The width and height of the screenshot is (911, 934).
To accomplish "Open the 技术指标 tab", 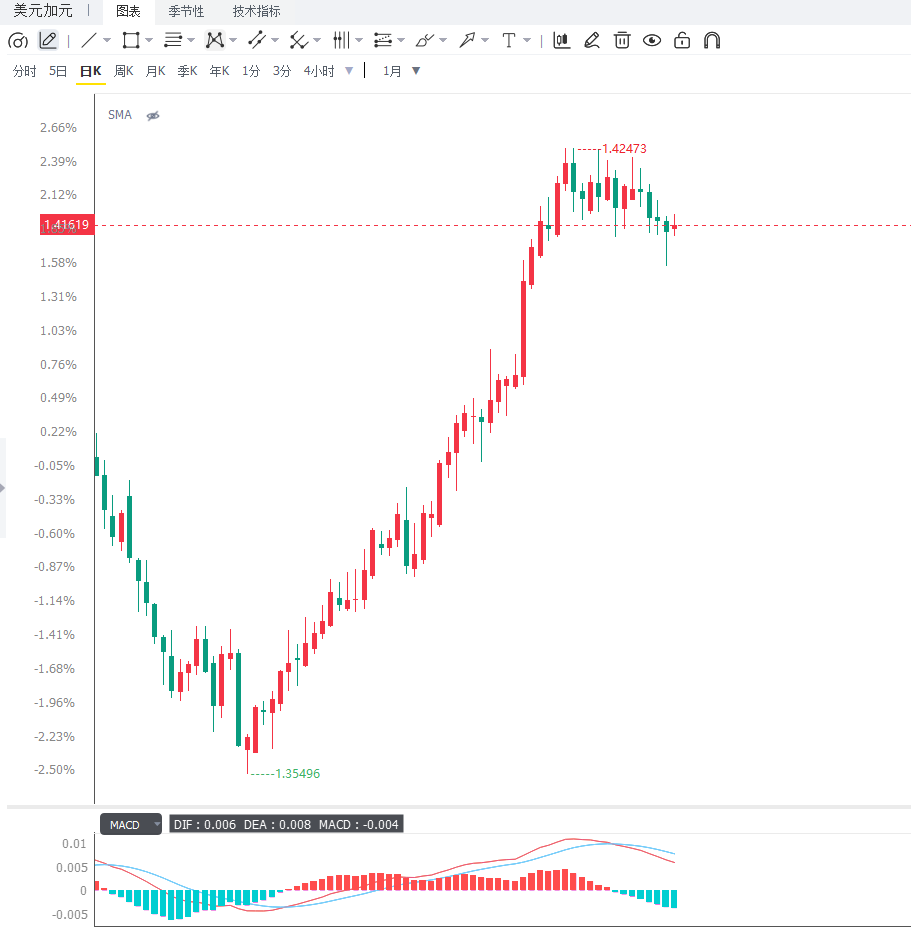I will [x=257, y=11].
